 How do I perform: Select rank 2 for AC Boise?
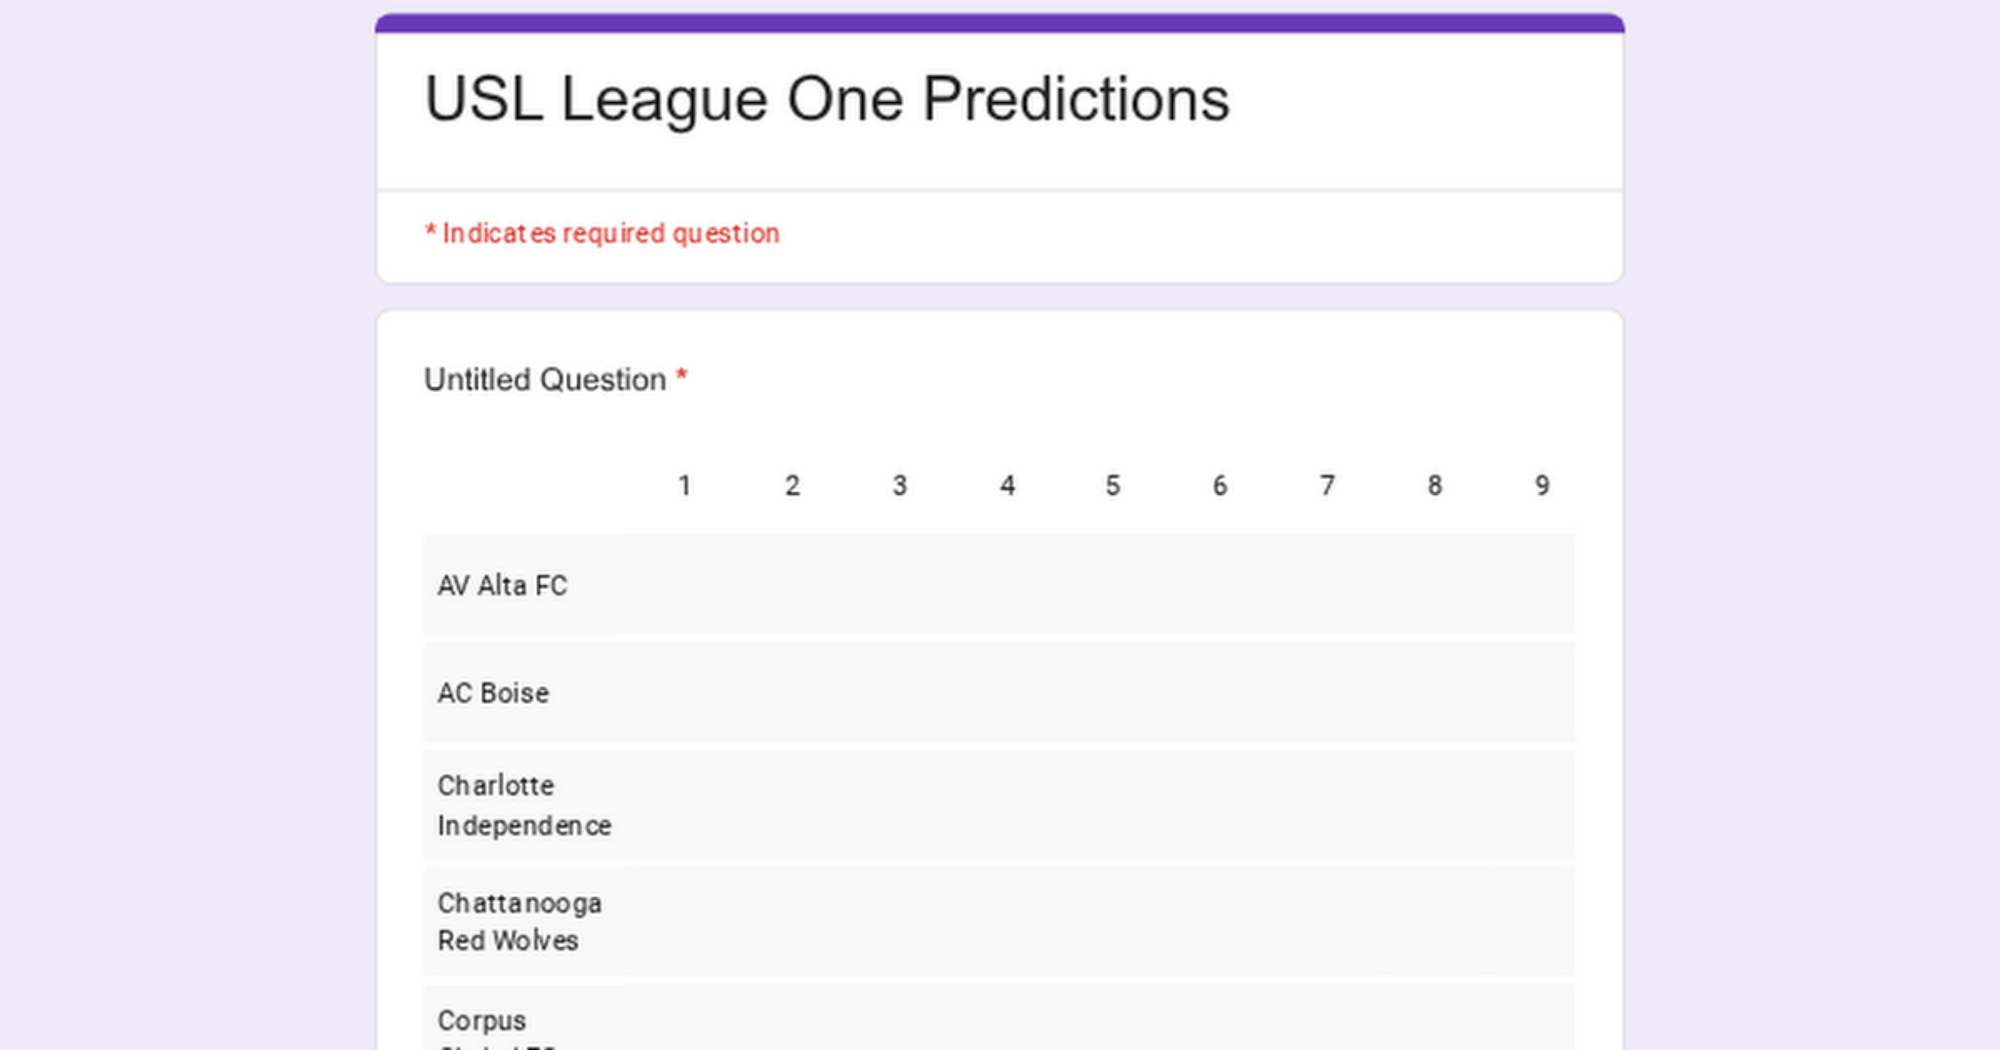[x=792, y=692]
